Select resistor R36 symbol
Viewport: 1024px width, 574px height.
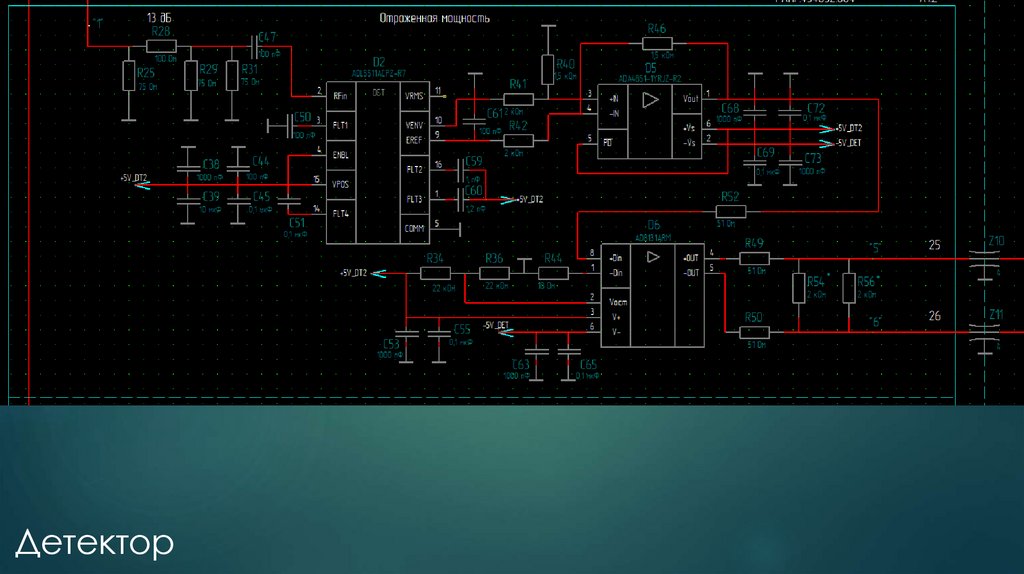pos(494,274)
